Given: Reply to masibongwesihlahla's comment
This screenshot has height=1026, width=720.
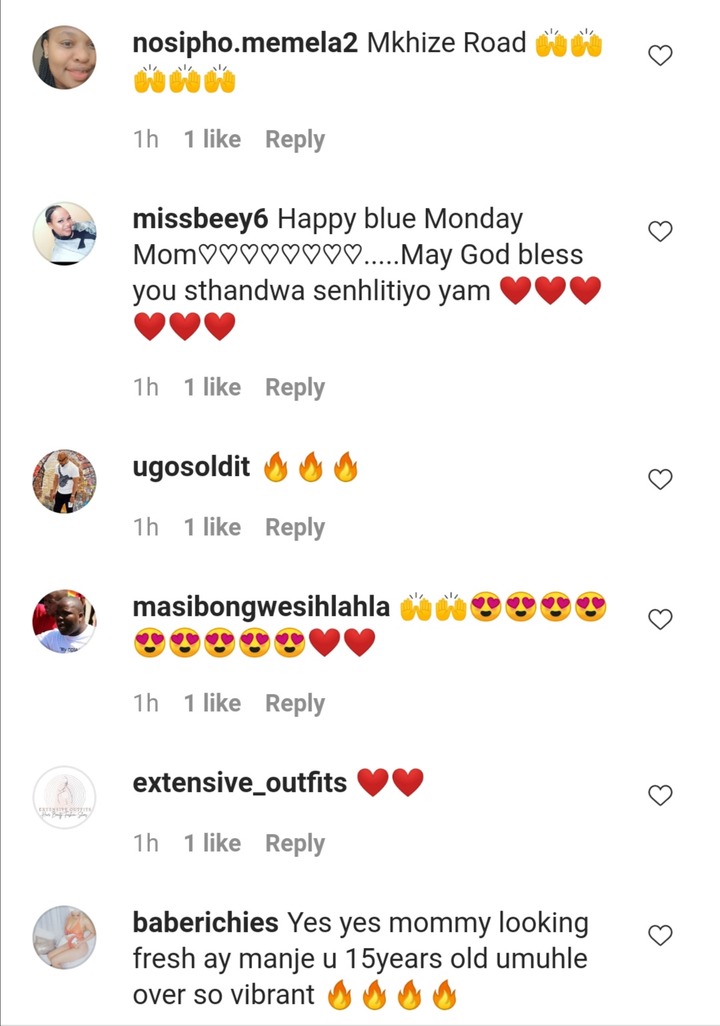Looking at the screenshot, I should click(x=295, y=703).
